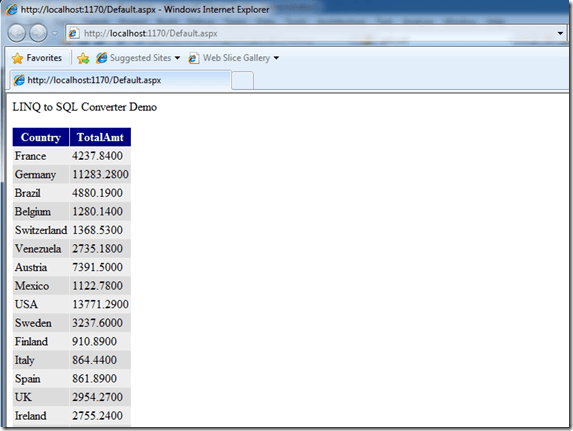This screenshot has width=573, height=431.
Task: Click the browser Forward arrow button
Action: pos(38,33)
